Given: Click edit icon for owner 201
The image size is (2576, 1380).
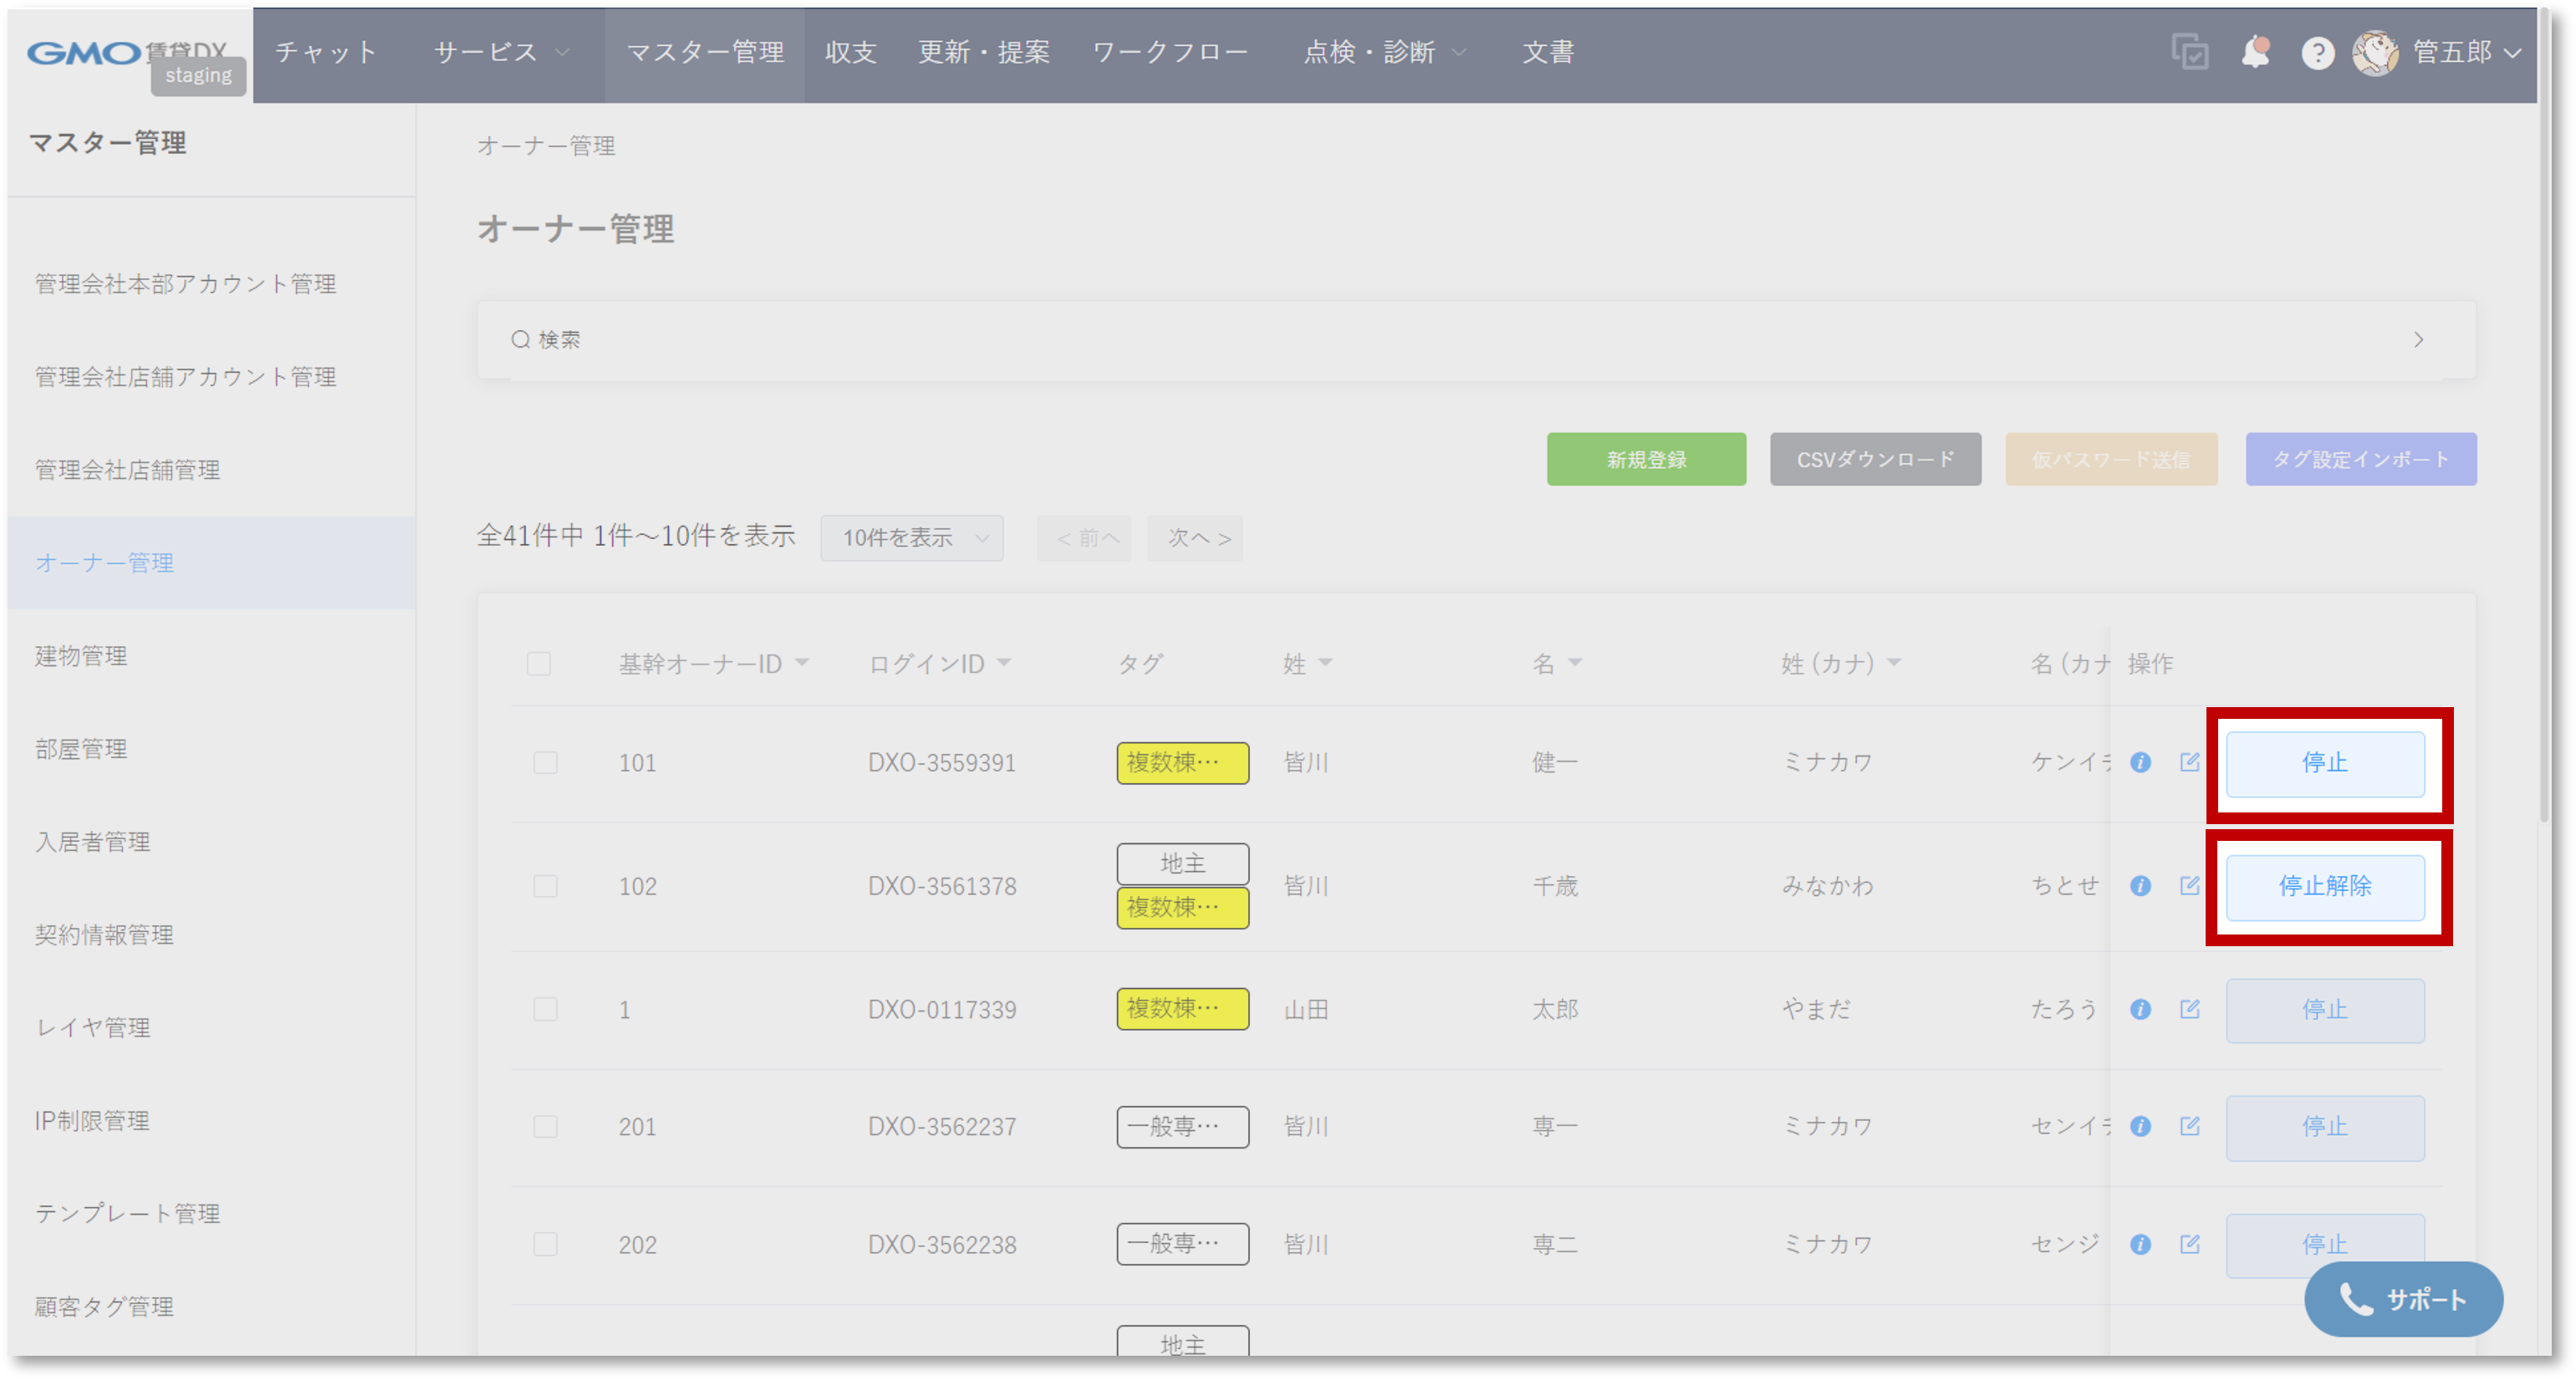Looking at the screenshot, I should pyautogui.click(x=2189, y=1126).
